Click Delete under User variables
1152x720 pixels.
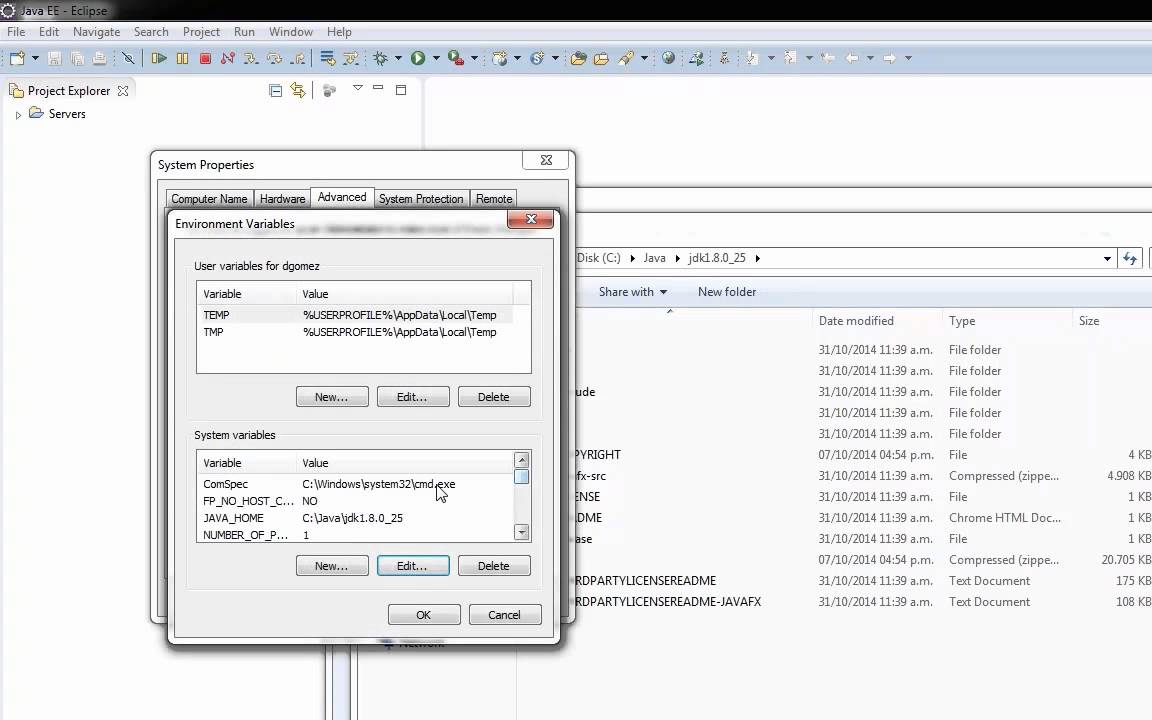click(x=494, y=397)
